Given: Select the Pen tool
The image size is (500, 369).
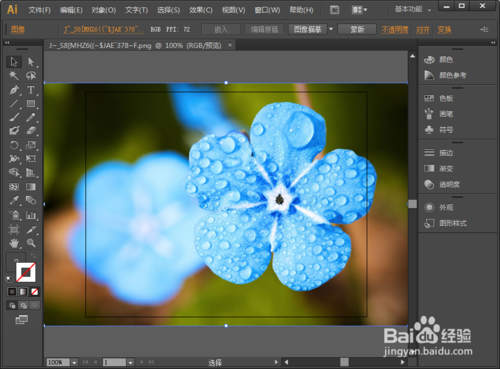Looking at the screenshot, I should (14, 90).
